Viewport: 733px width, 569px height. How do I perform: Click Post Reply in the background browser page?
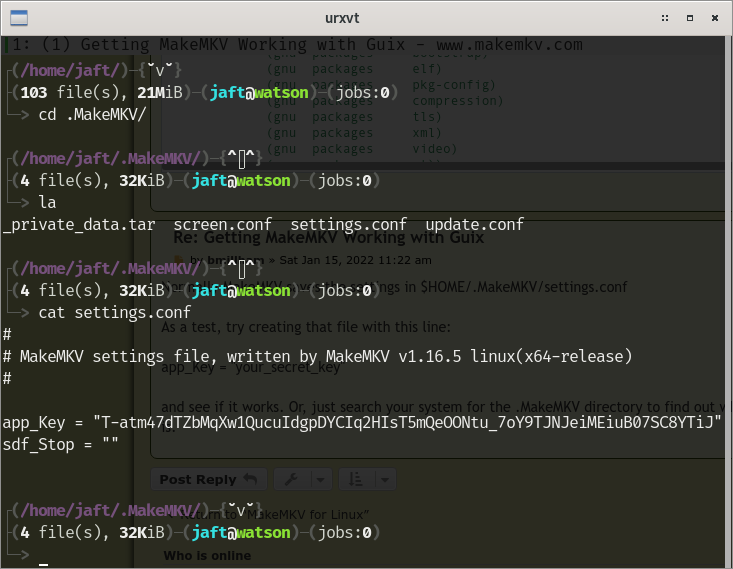pos(208,479)
